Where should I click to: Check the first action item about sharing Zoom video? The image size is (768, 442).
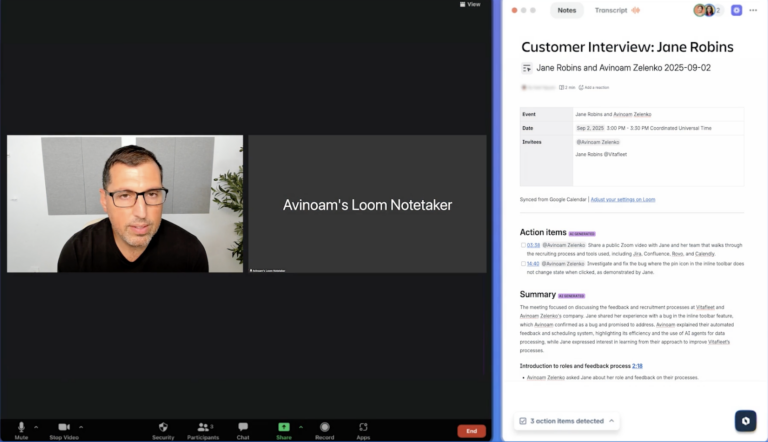click(x=523, y=245)
